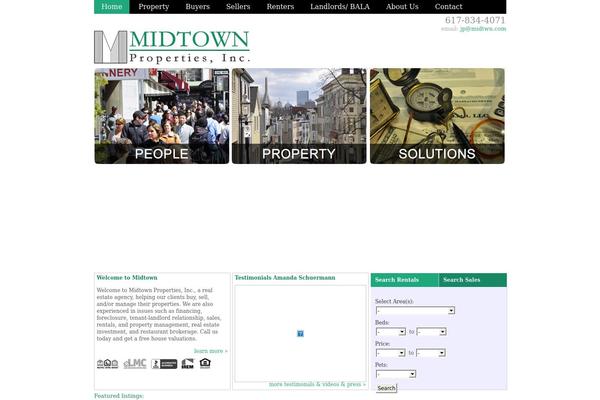Open the maximum Price dropdown
Image resolution: width=600 pixels, height=400 pixels.
431,353
